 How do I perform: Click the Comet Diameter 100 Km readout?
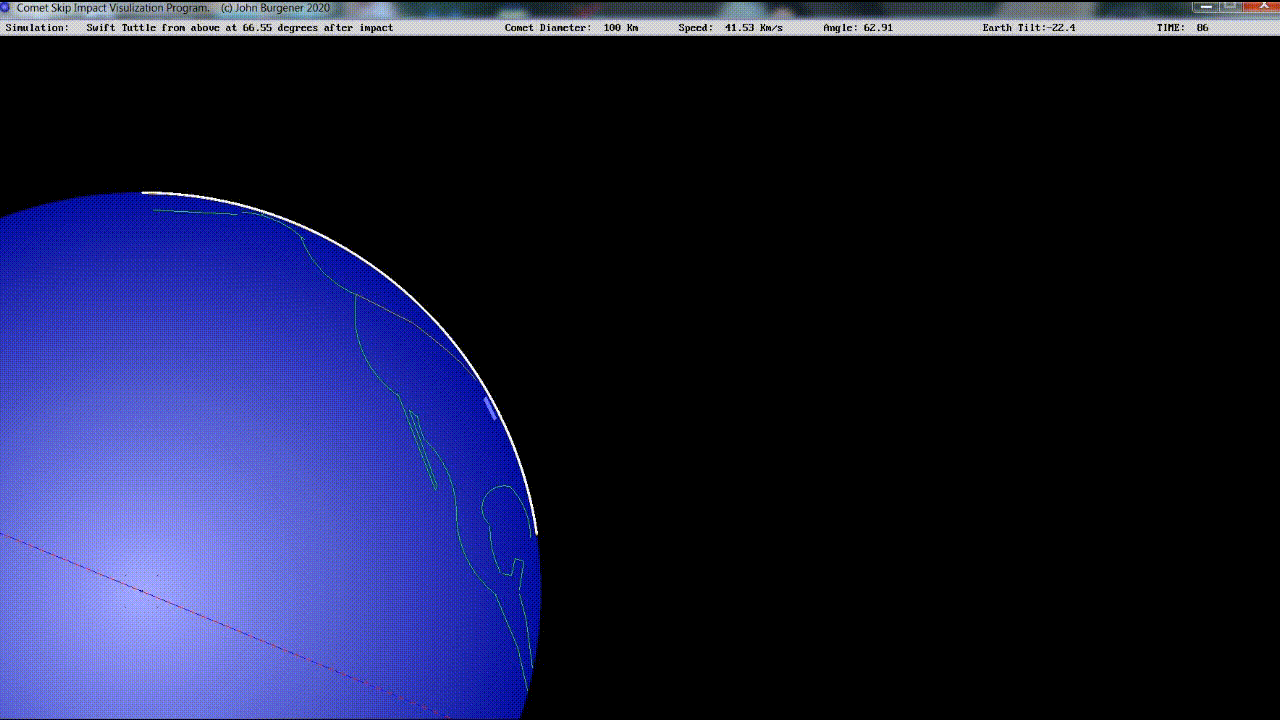point(571,28)
